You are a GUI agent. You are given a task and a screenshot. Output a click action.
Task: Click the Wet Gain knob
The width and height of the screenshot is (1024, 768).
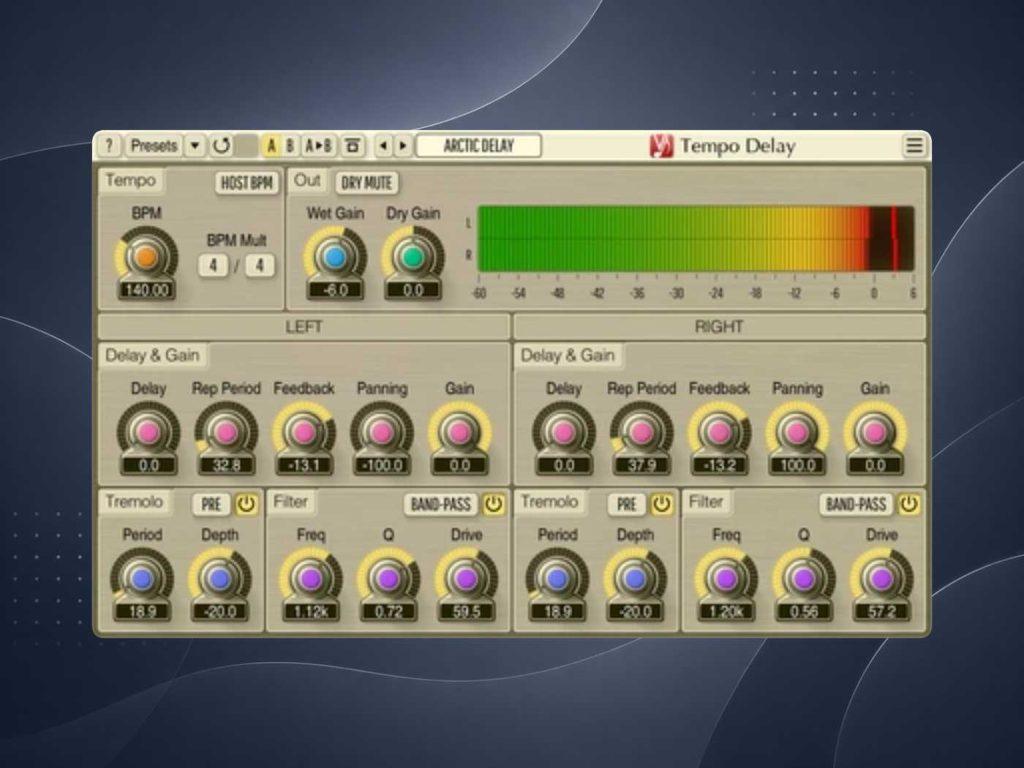pyautogui.click(x=335, y=256)
